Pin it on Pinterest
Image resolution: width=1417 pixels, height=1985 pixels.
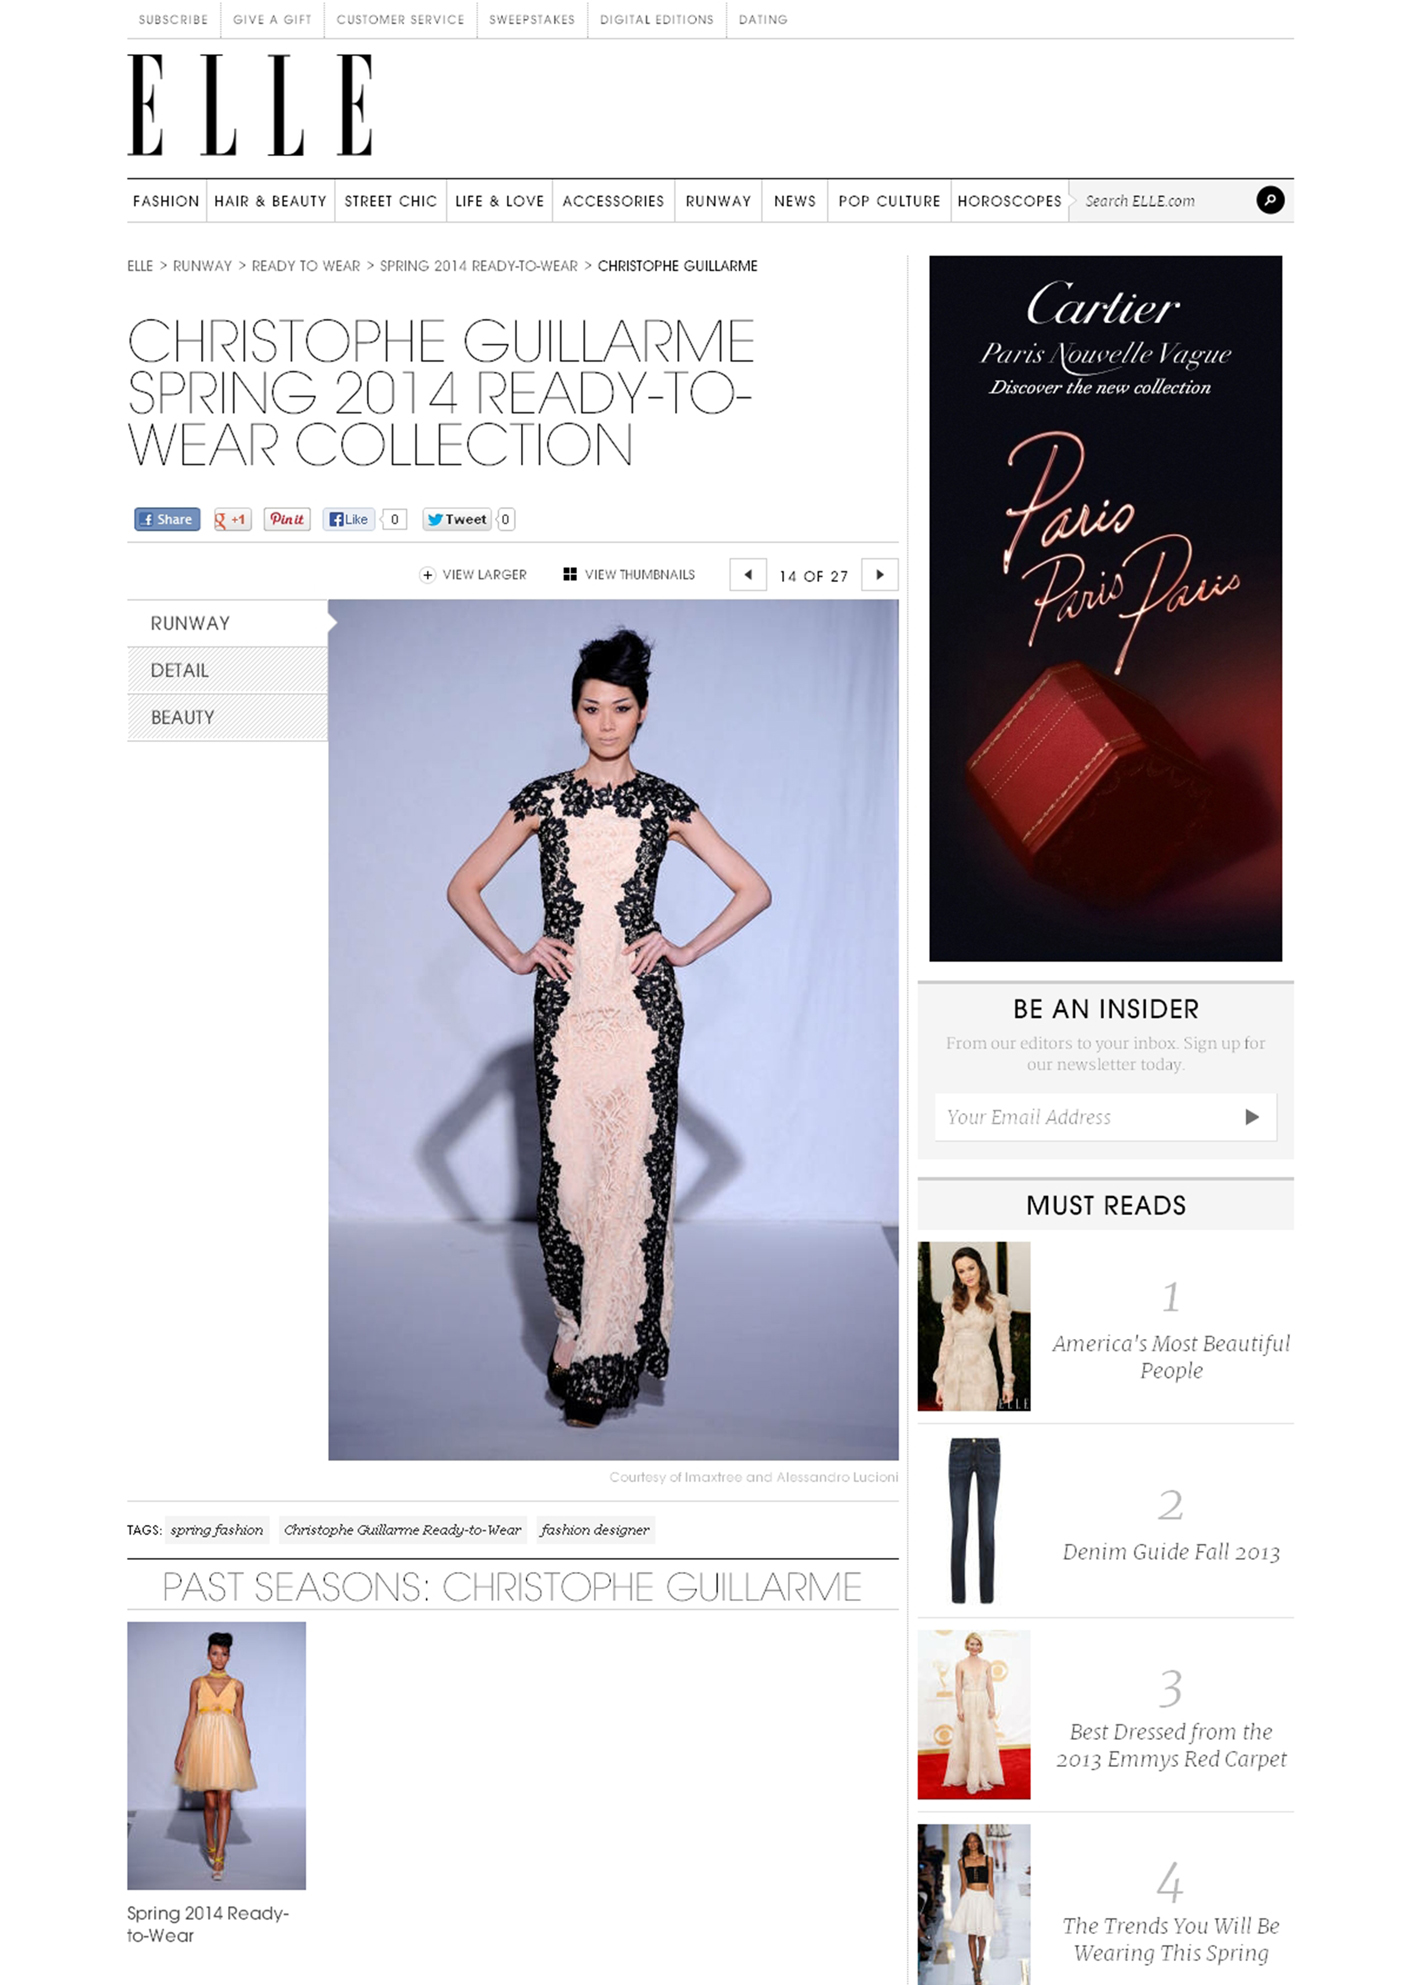[287, 519]
